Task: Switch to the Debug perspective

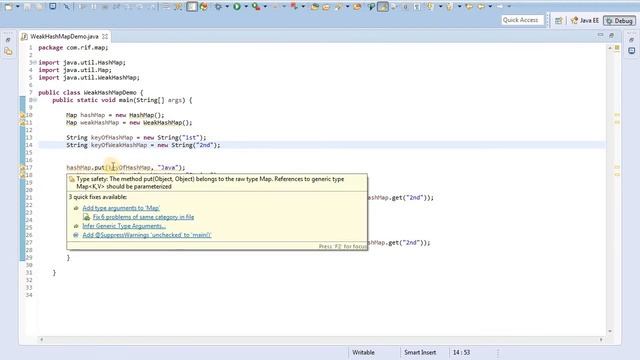Action: point(619,20)
